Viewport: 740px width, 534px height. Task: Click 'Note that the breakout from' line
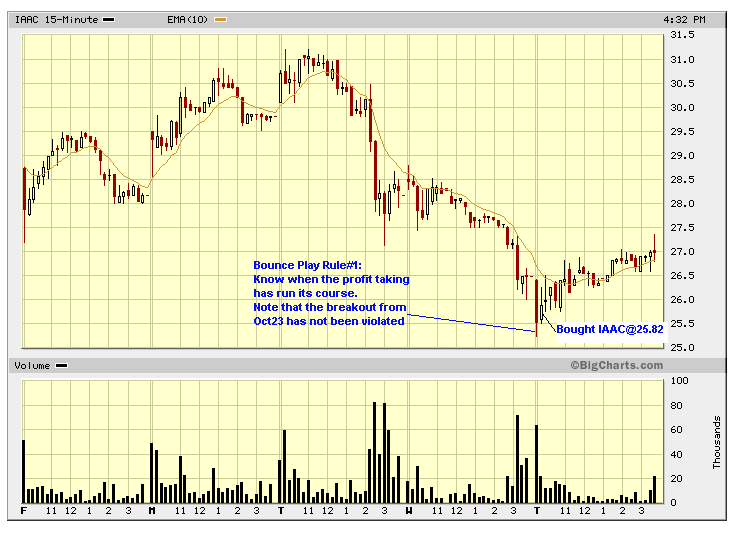tap(330, 307)
